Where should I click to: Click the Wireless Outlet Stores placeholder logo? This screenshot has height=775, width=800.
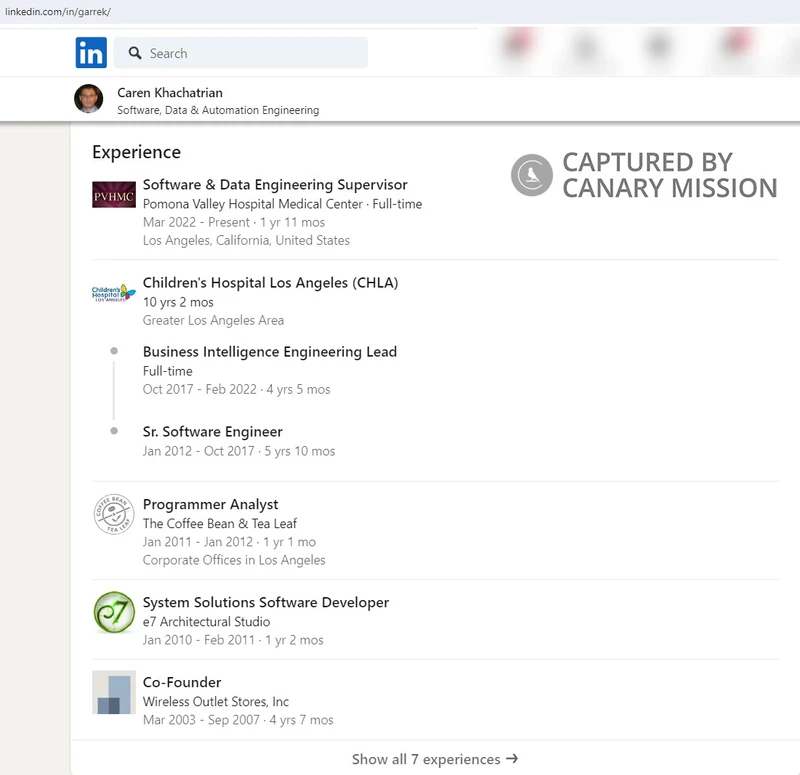click(114, 692)
